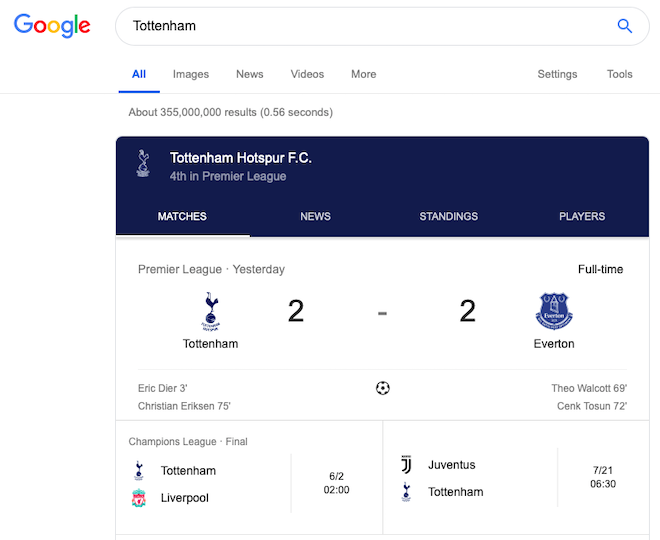Image resolution: width=660 pixels, height=540 pixels.
Task: Click Tottenham crest in Champions League fixture
Action: pyautogui.click(x=139, y=470)
